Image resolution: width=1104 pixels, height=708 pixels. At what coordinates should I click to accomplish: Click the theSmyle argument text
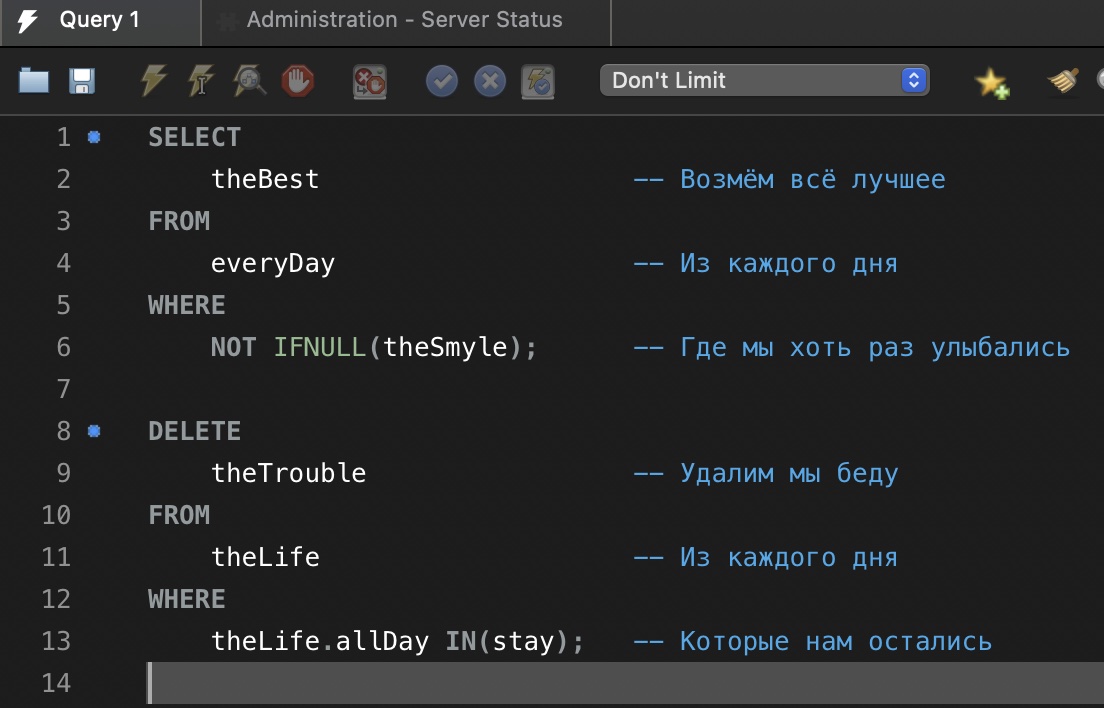(445, 347)
